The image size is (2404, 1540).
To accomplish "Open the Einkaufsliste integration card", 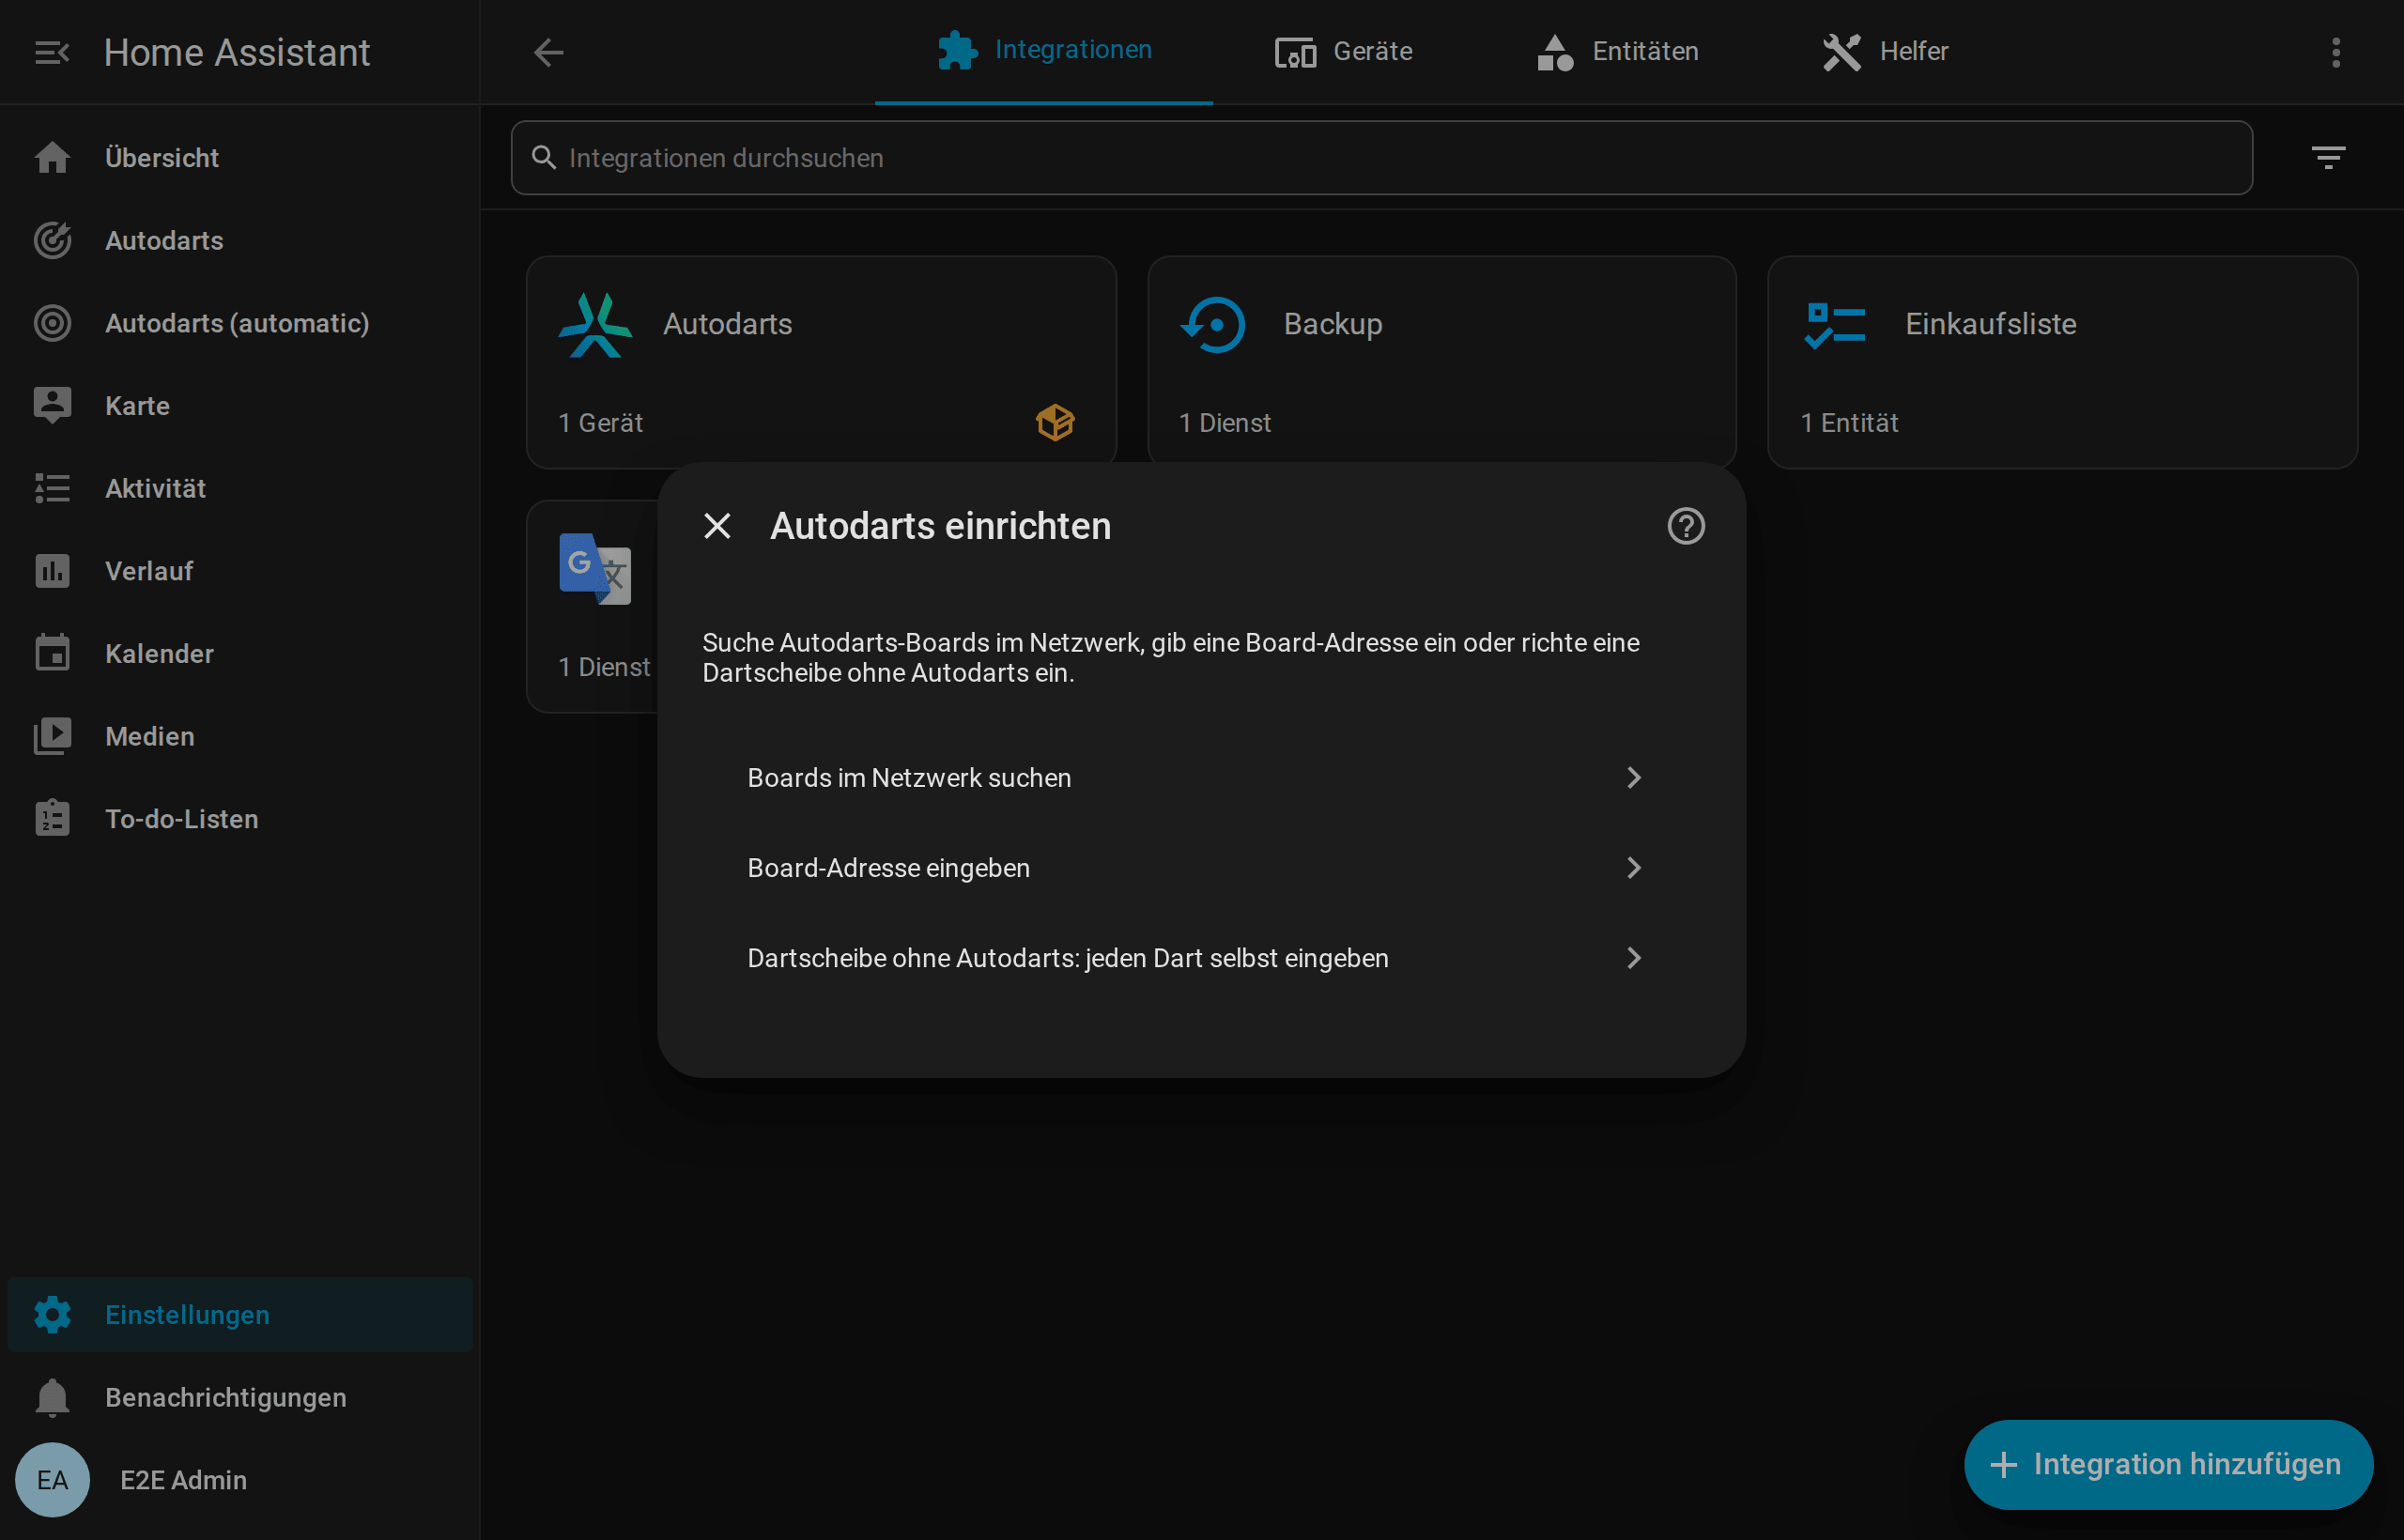I will (2062, 362).
